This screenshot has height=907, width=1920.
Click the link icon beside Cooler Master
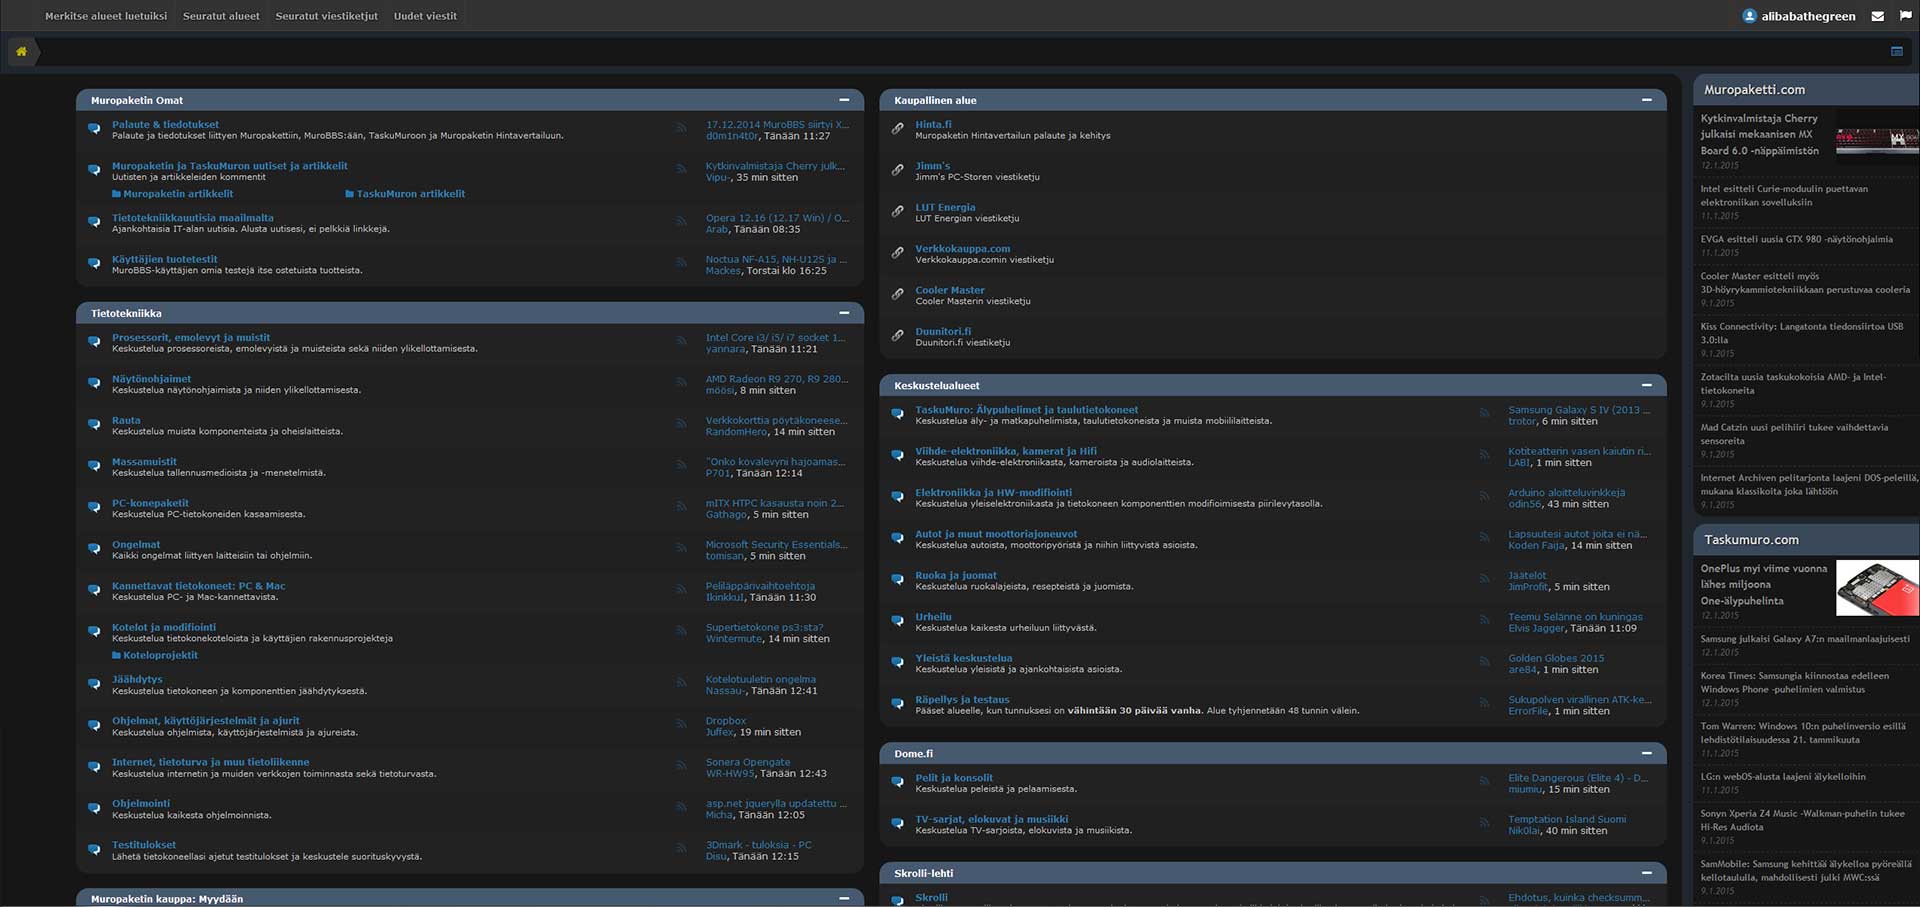pyautogui.click(x=897, y=294)
